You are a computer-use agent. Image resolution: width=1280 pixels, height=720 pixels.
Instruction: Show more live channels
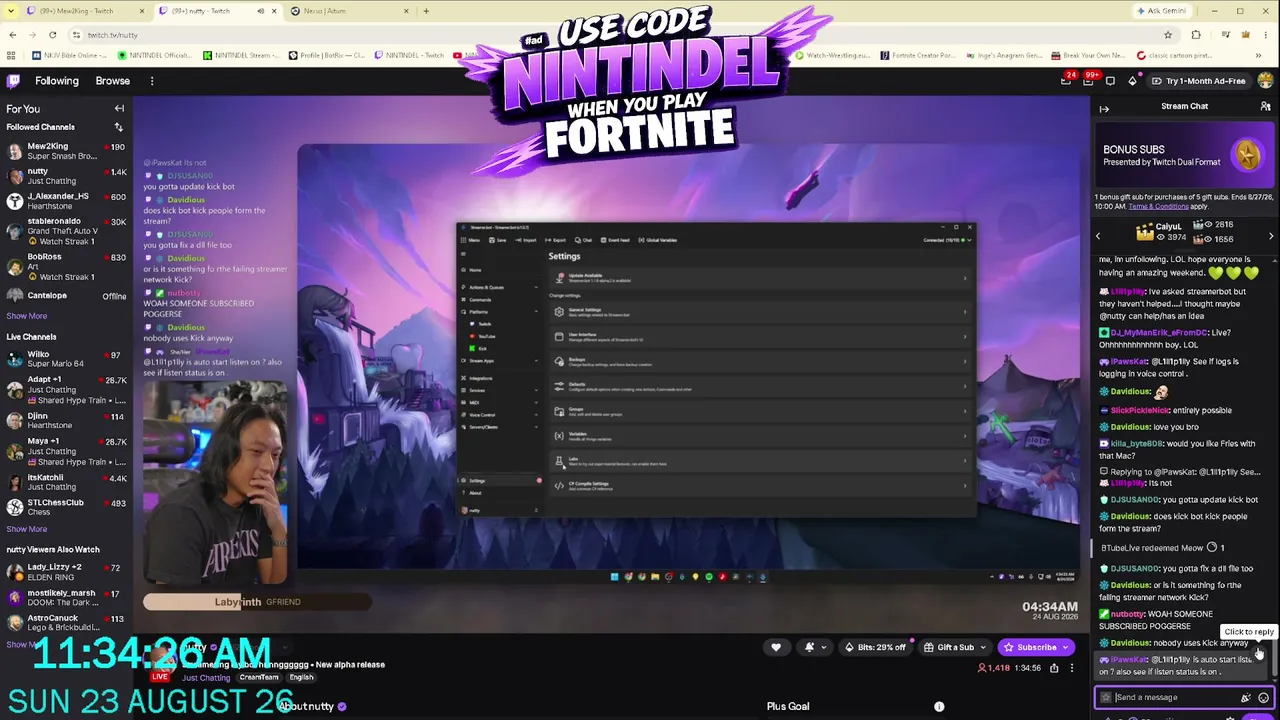pos(27,529)
